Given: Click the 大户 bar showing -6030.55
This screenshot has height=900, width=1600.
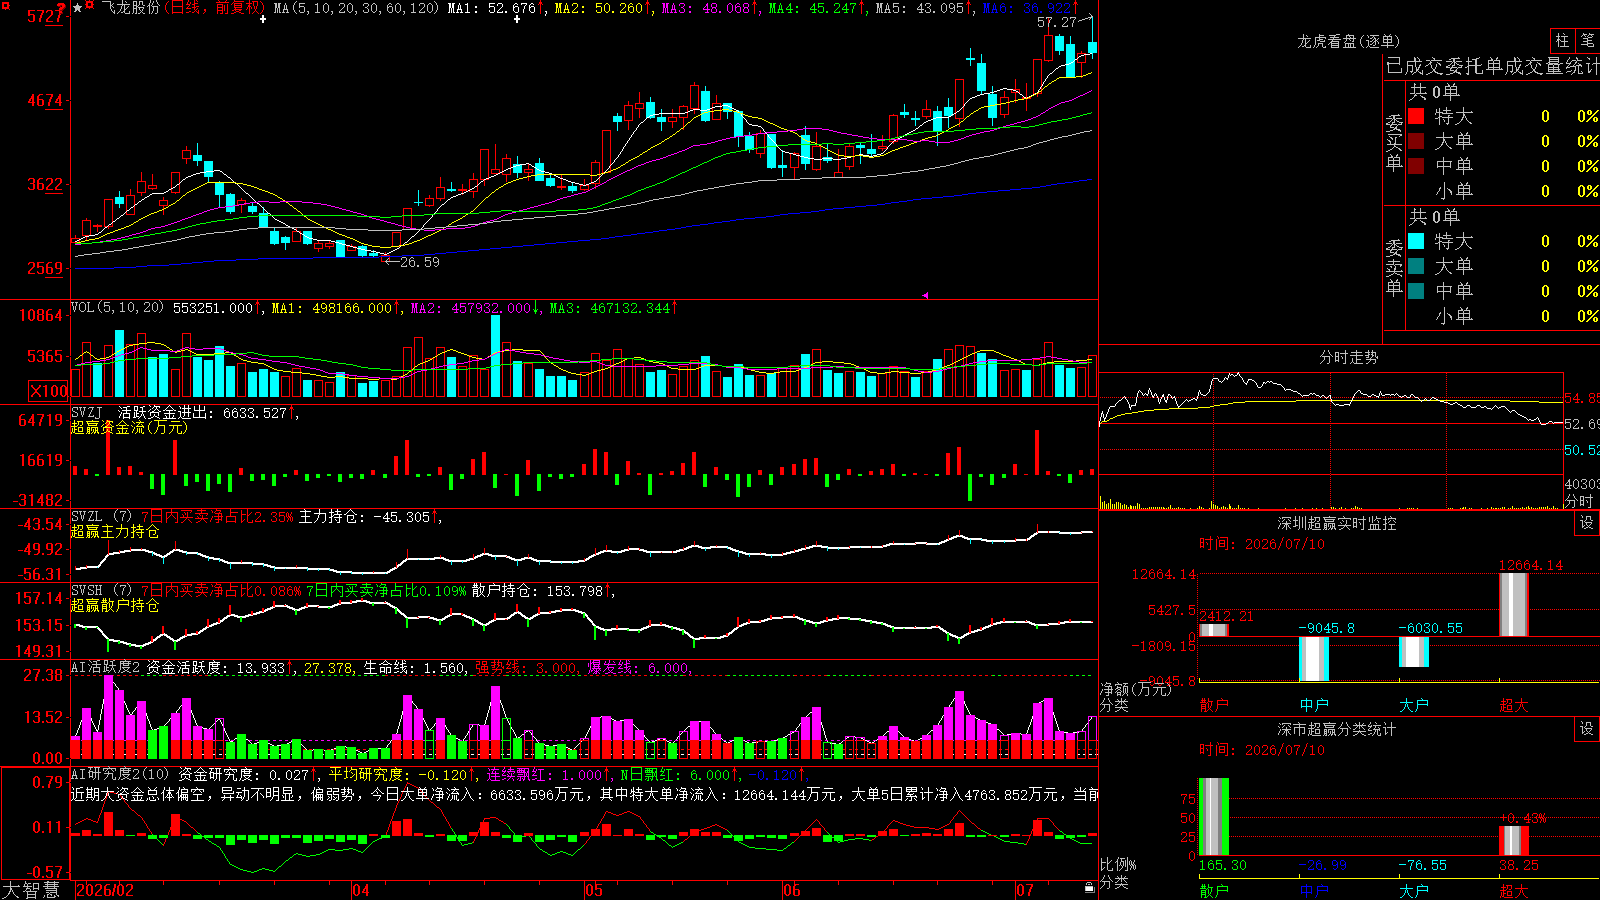Looking at the screenshot, I should coord(1414,652).
